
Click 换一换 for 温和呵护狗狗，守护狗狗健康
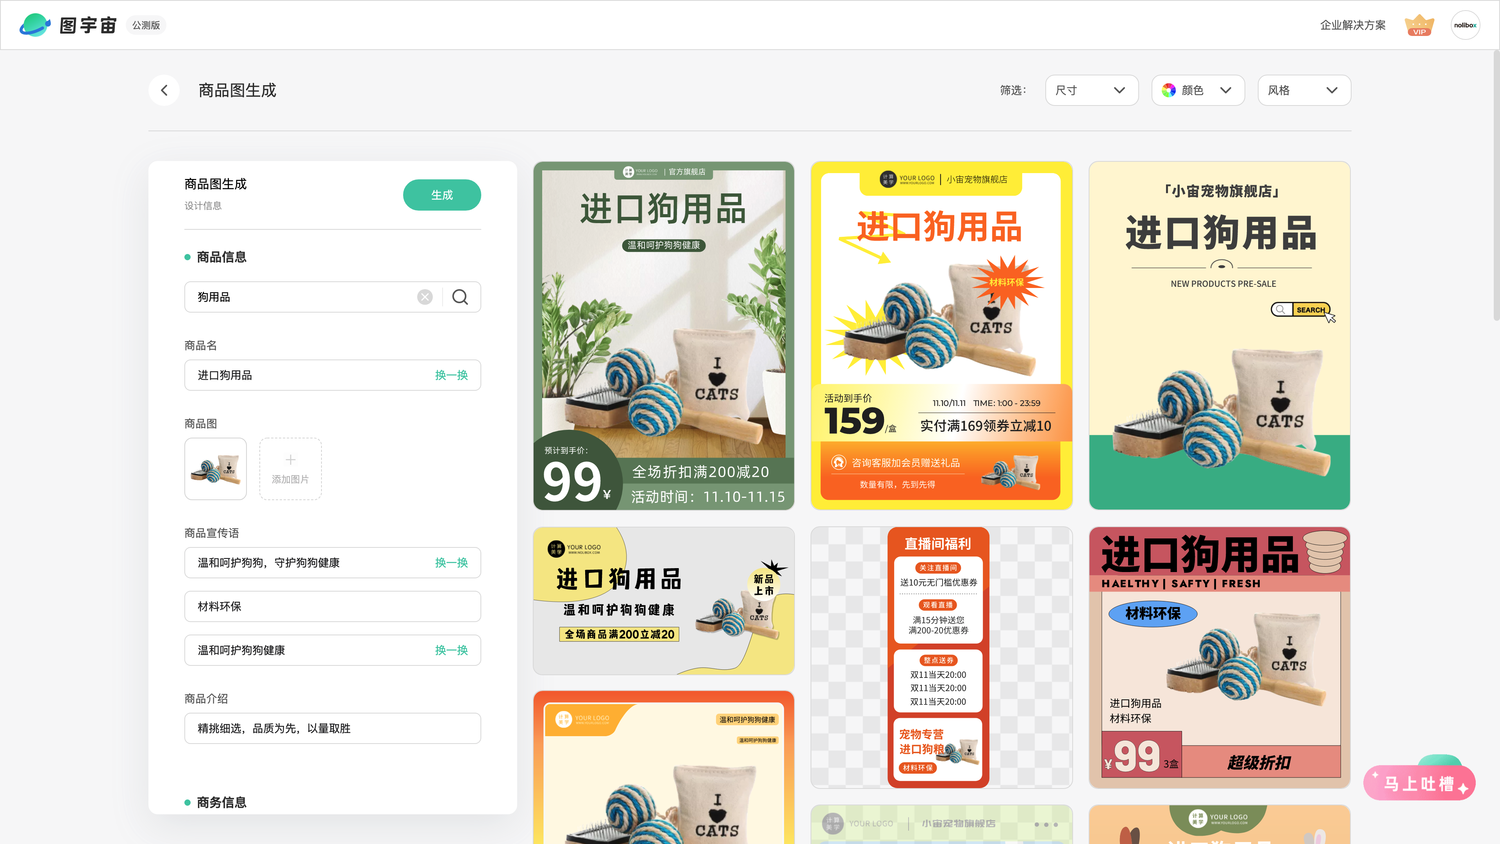[451, 563]
